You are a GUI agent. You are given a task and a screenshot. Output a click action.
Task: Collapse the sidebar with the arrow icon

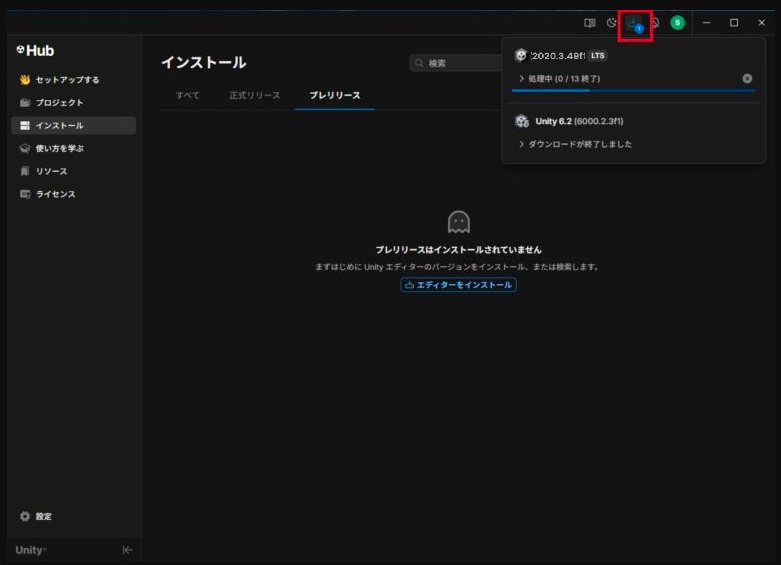tap(127, 550)
